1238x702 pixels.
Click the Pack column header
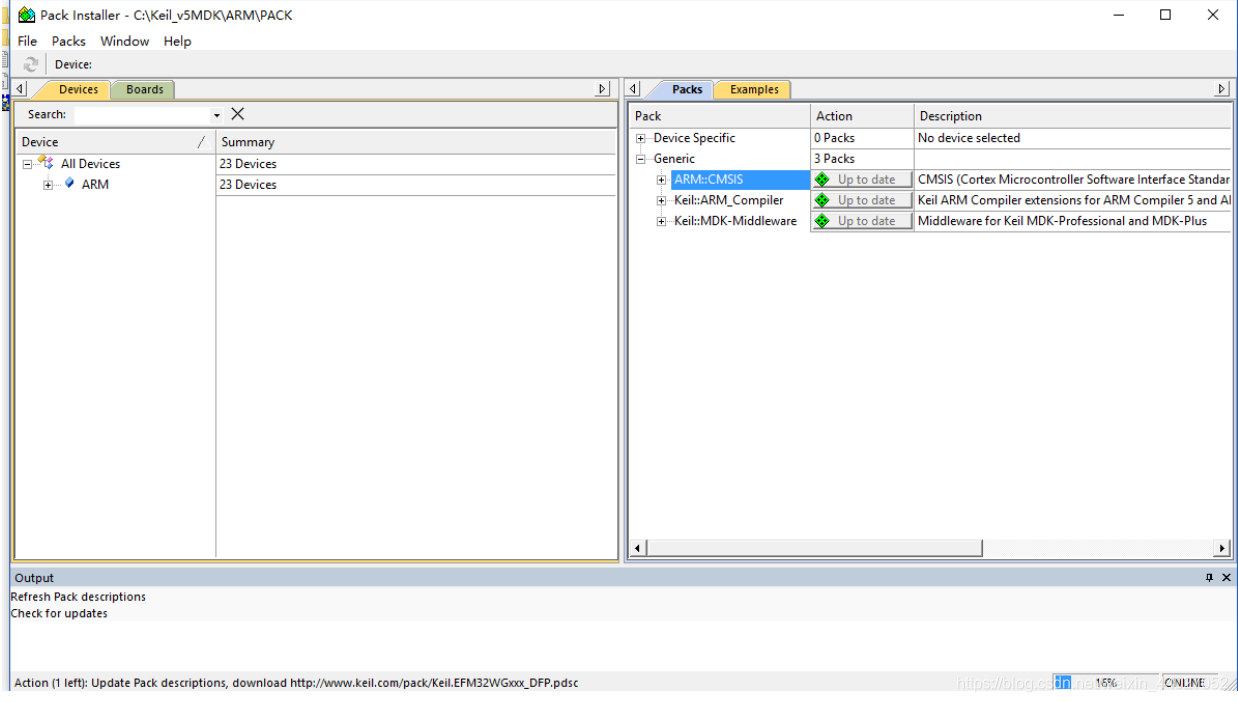coord(719,116)
